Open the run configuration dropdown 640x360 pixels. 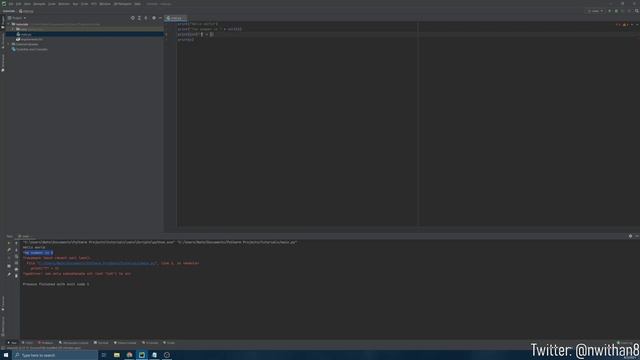[x=595, y=11]
